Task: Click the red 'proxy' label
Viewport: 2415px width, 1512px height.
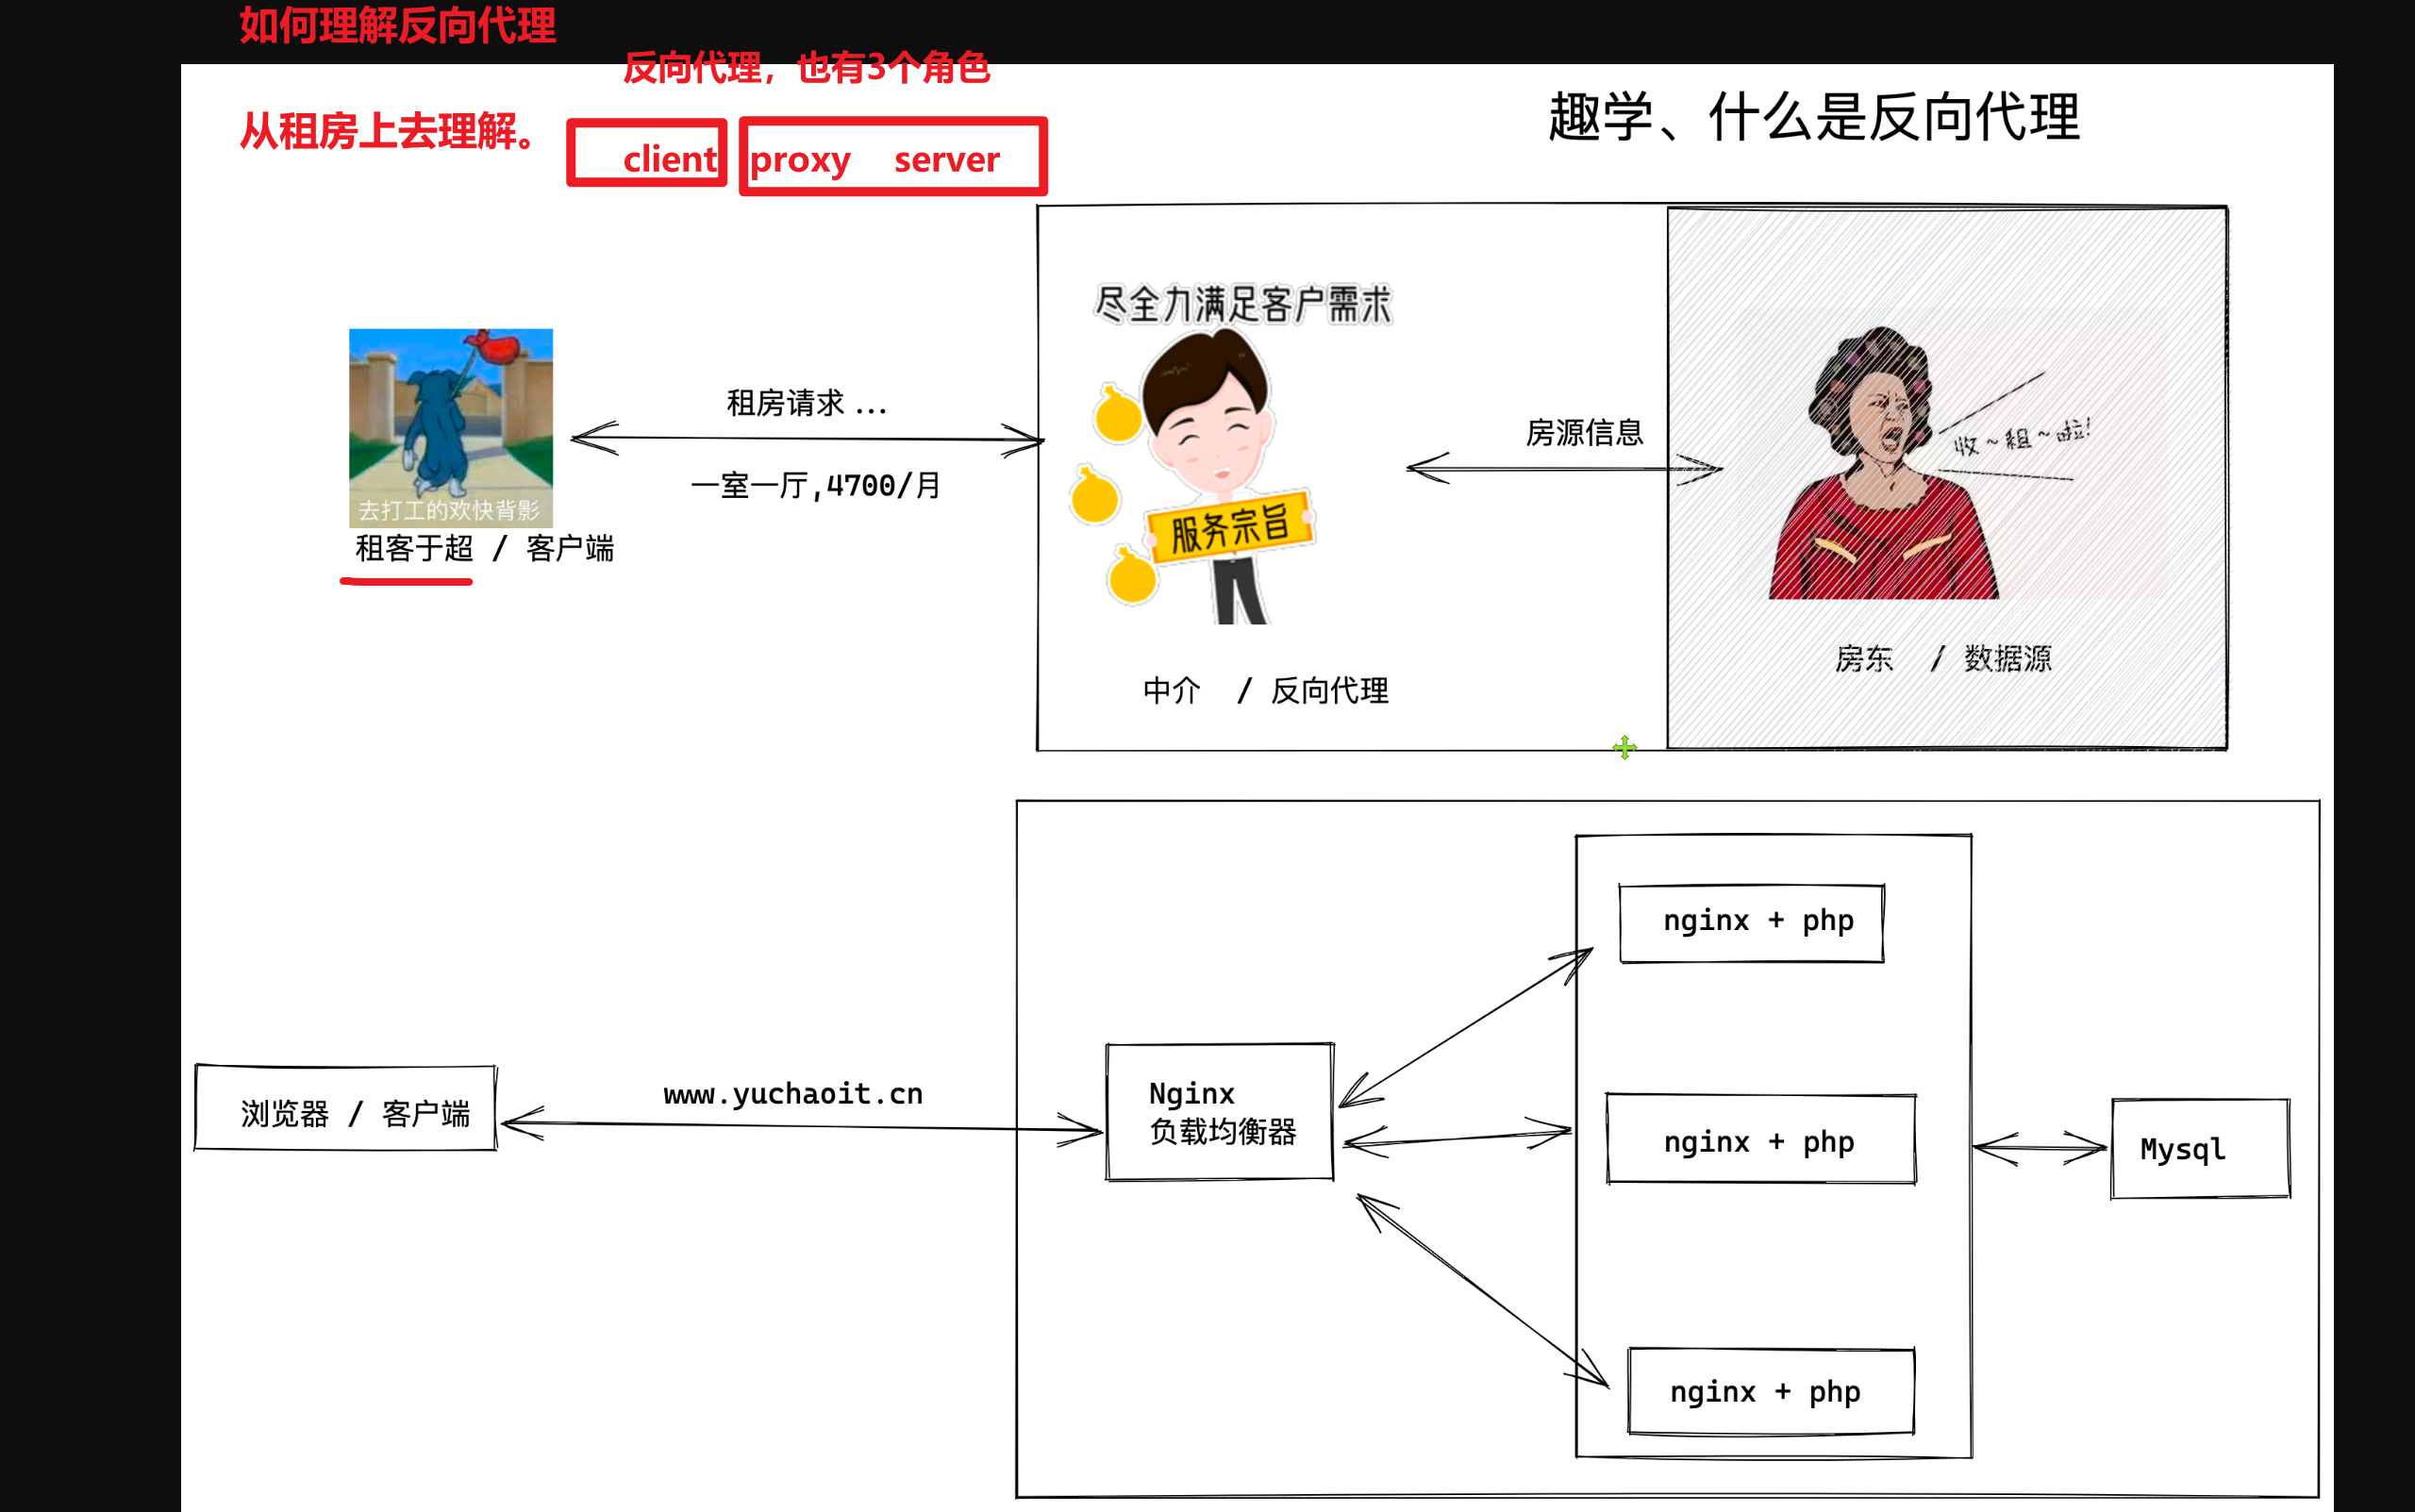Action: (x=800, y=160)
